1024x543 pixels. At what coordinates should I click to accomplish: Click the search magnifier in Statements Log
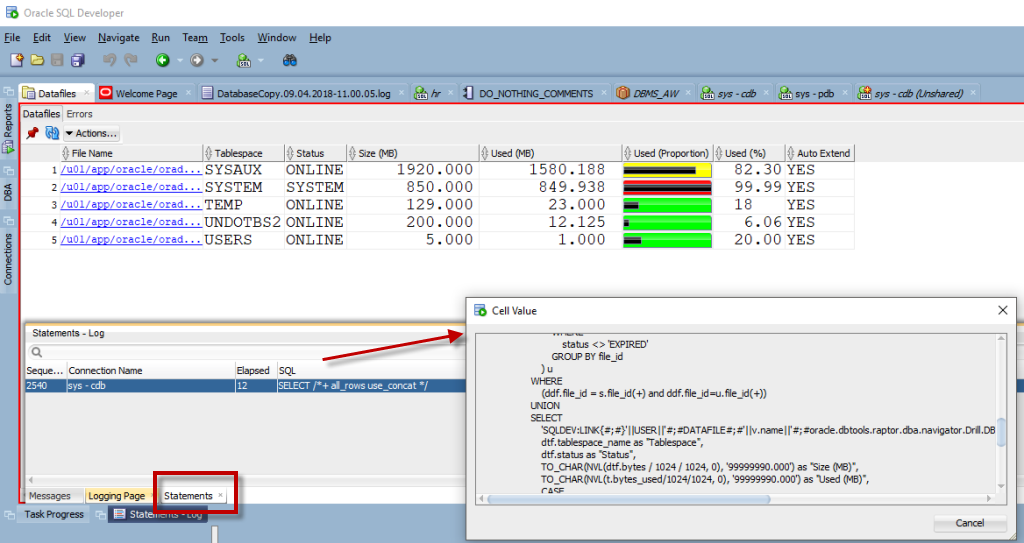37,352
